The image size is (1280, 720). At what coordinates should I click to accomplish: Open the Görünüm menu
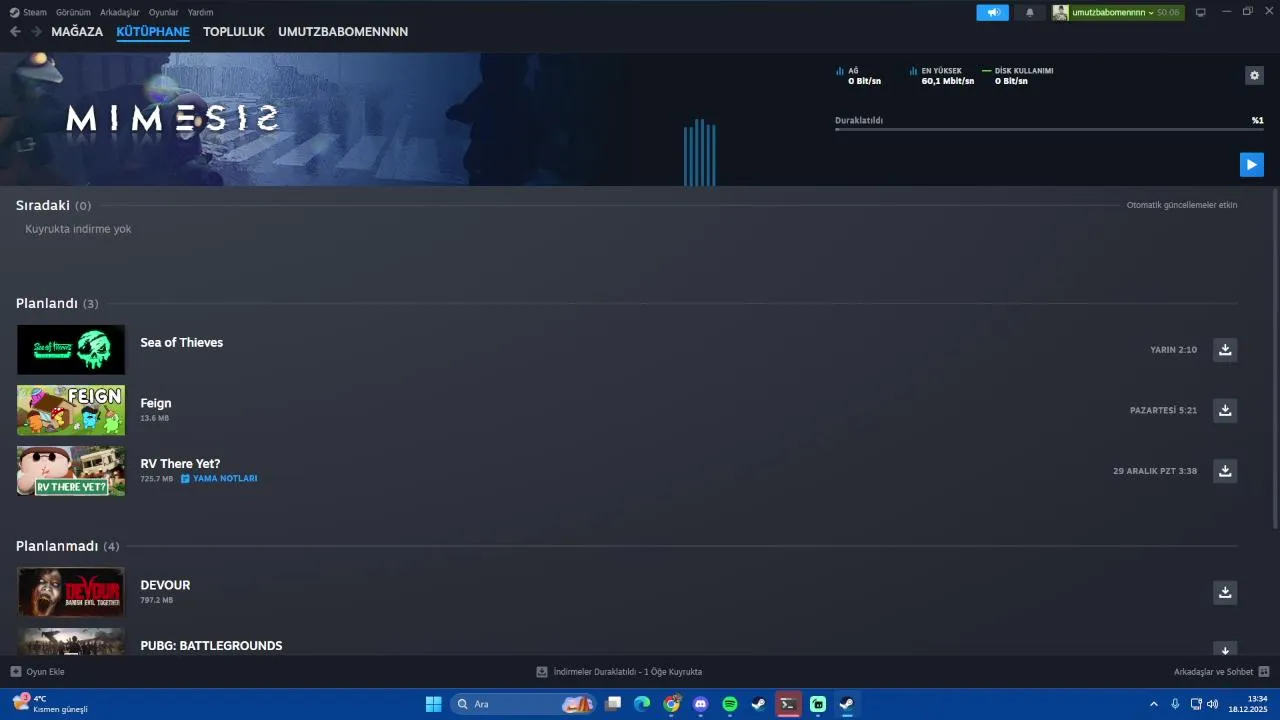[73, 12]
